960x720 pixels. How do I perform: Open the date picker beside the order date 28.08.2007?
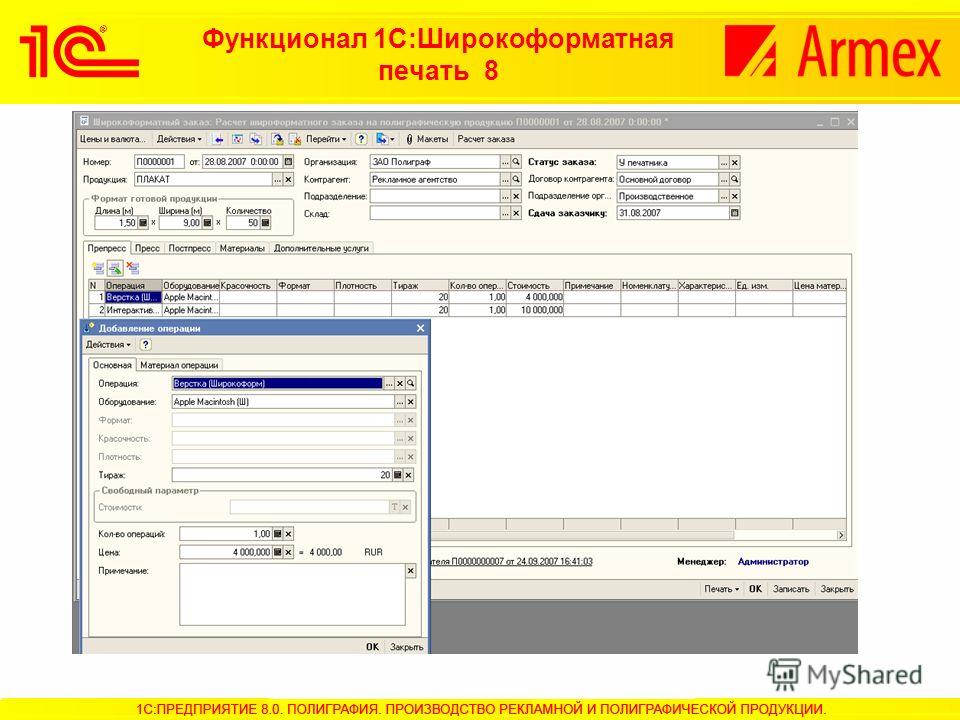click(x=288, y=162)
